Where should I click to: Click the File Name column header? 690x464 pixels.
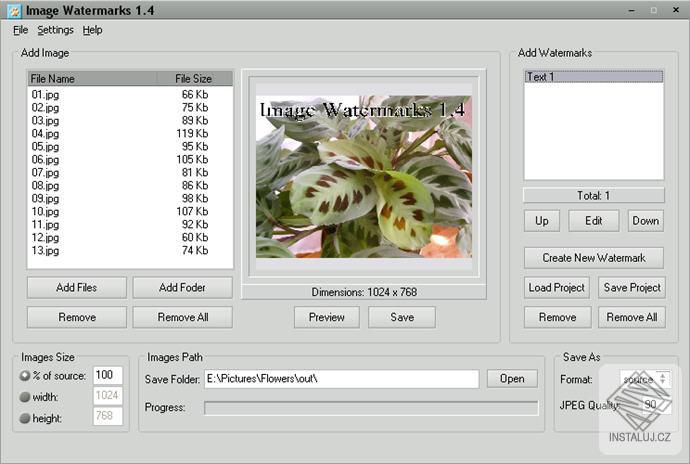click(92, 79)
